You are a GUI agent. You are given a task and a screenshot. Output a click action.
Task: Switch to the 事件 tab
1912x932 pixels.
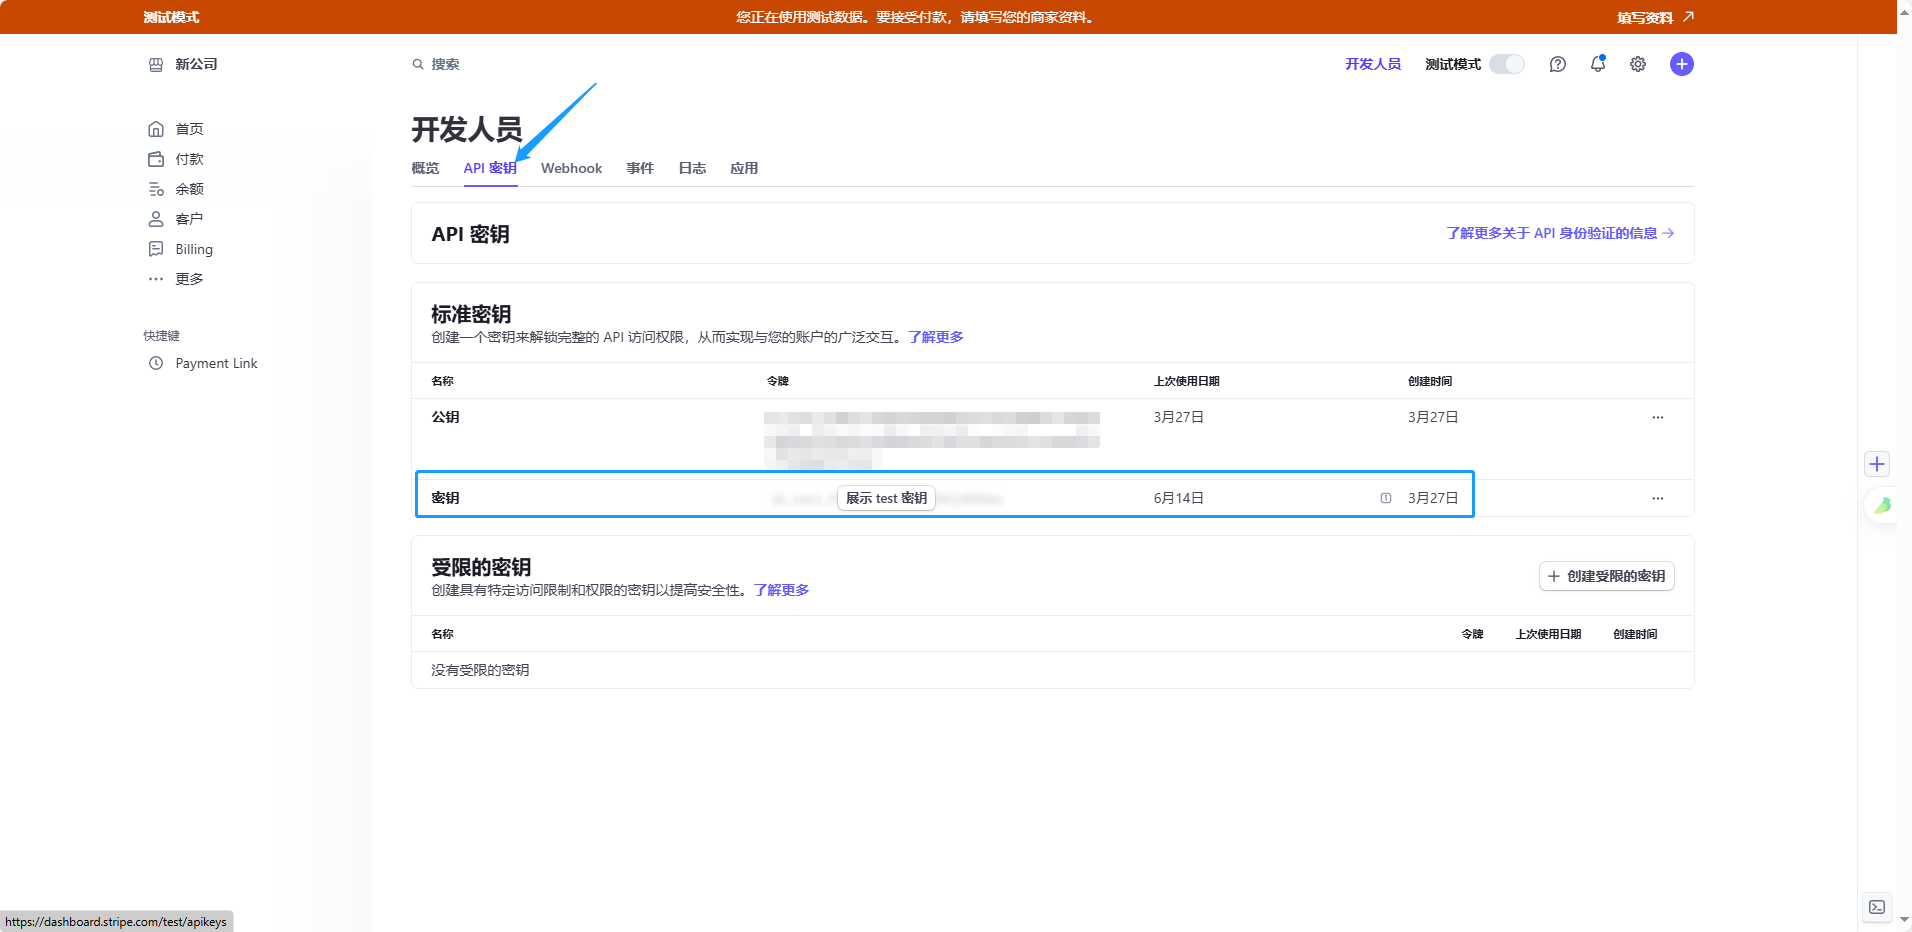tap(640, 168)
